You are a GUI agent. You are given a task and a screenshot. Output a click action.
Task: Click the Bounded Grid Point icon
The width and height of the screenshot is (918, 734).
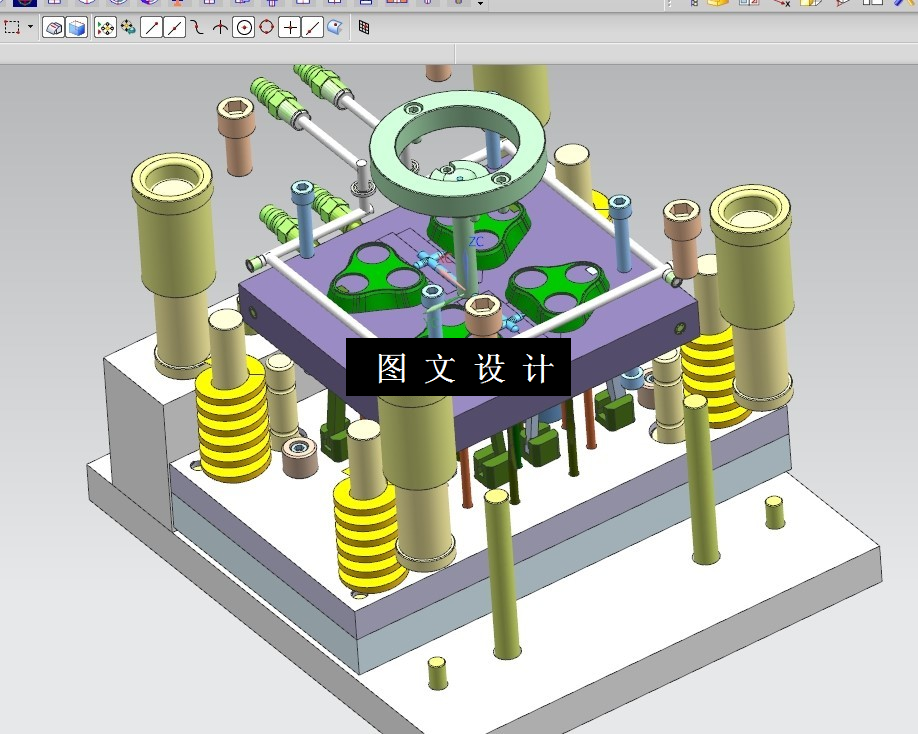click(x=364, y=28)
